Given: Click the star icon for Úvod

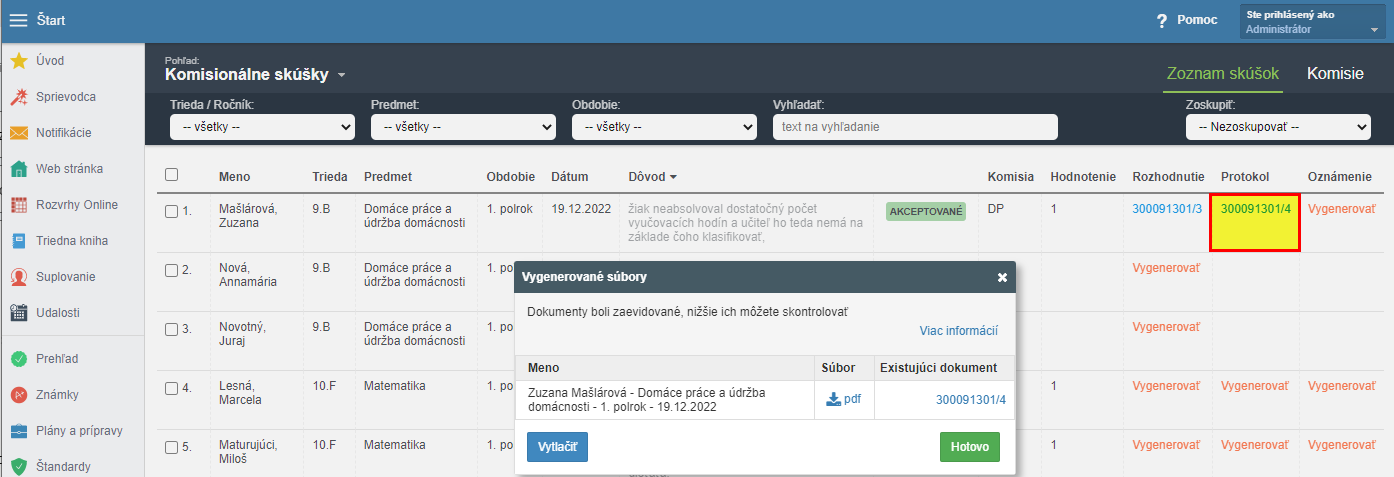Looking at the screenshot, I should click(18, 61).
